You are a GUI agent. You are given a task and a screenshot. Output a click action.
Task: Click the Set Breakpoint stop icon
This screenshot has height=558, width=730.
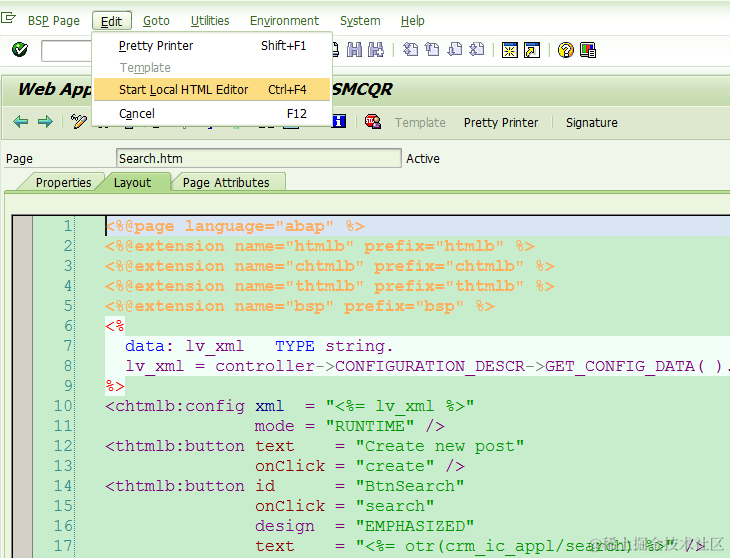373,121
